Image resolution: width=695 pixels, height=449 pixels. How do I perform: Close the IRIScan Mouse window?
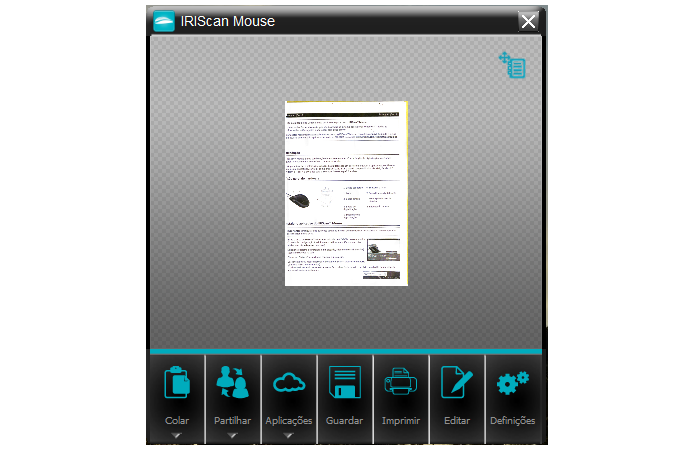pyautogui.click(x=528, y=21)
